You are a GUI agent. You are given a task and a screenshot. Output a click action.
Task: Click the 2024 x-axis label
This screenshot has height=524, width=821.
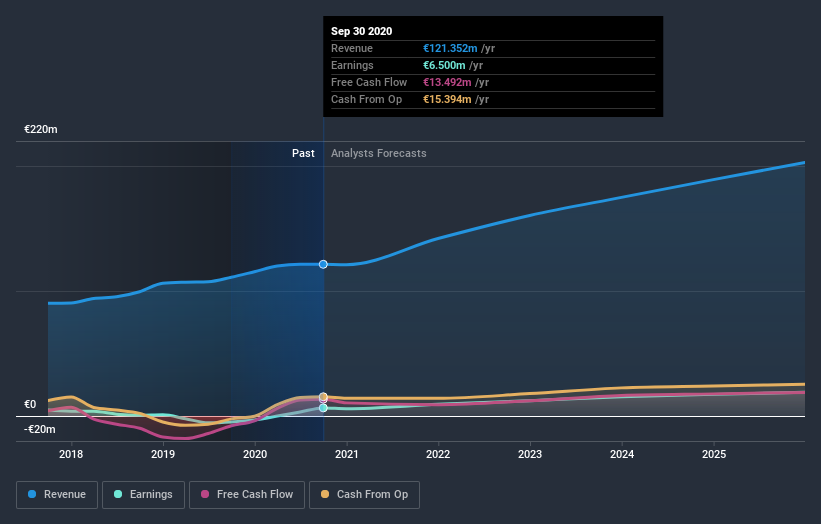pyautogui.click(x=622, y=454)
